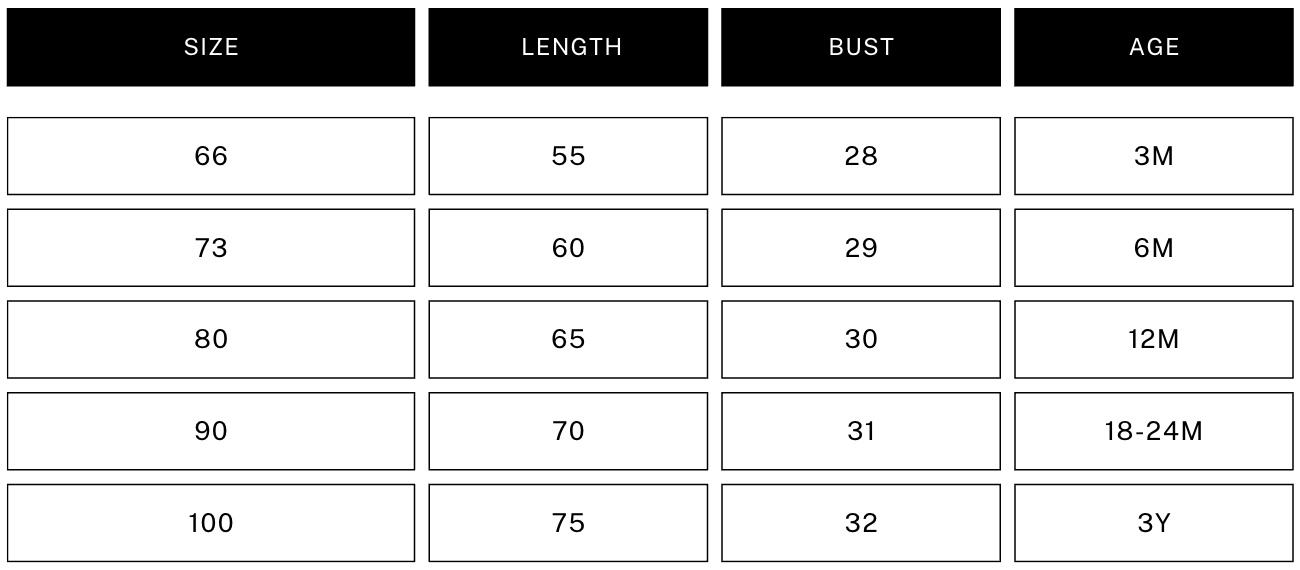Choose the bust 32 cell

(861, 523)
